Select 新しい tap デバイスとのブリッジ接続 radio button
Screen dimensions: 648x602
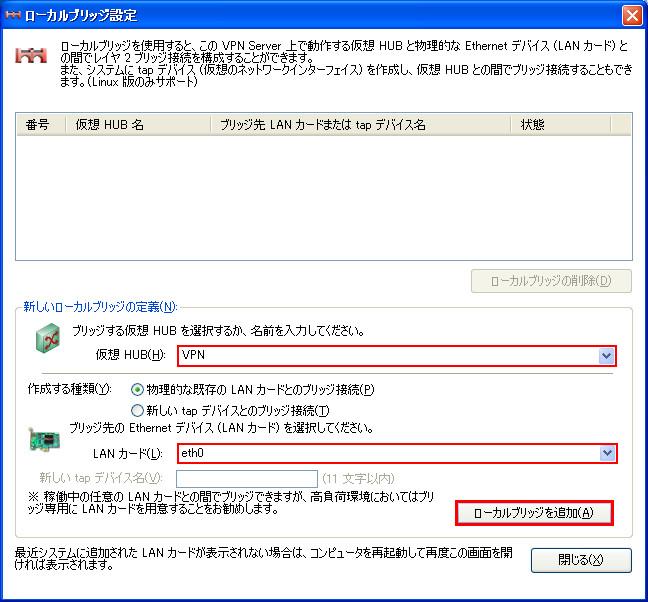click(137, 411)
